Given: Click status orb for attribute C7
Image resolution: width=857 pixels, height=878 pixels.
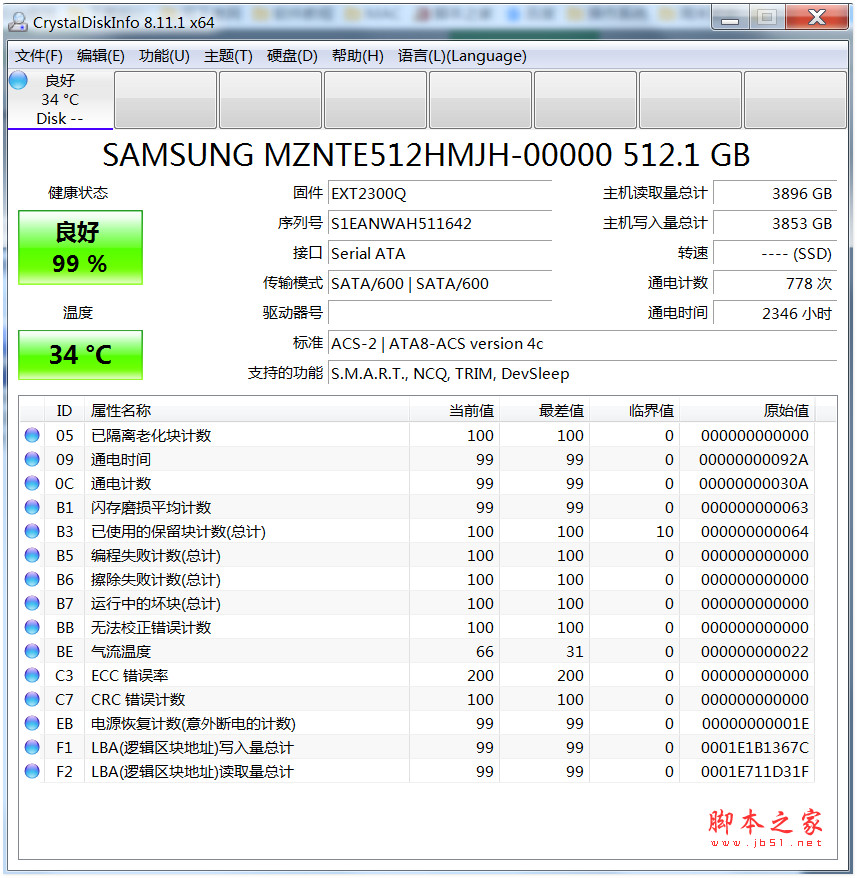Looking at the screenshot, I should (x=32, y=699).
